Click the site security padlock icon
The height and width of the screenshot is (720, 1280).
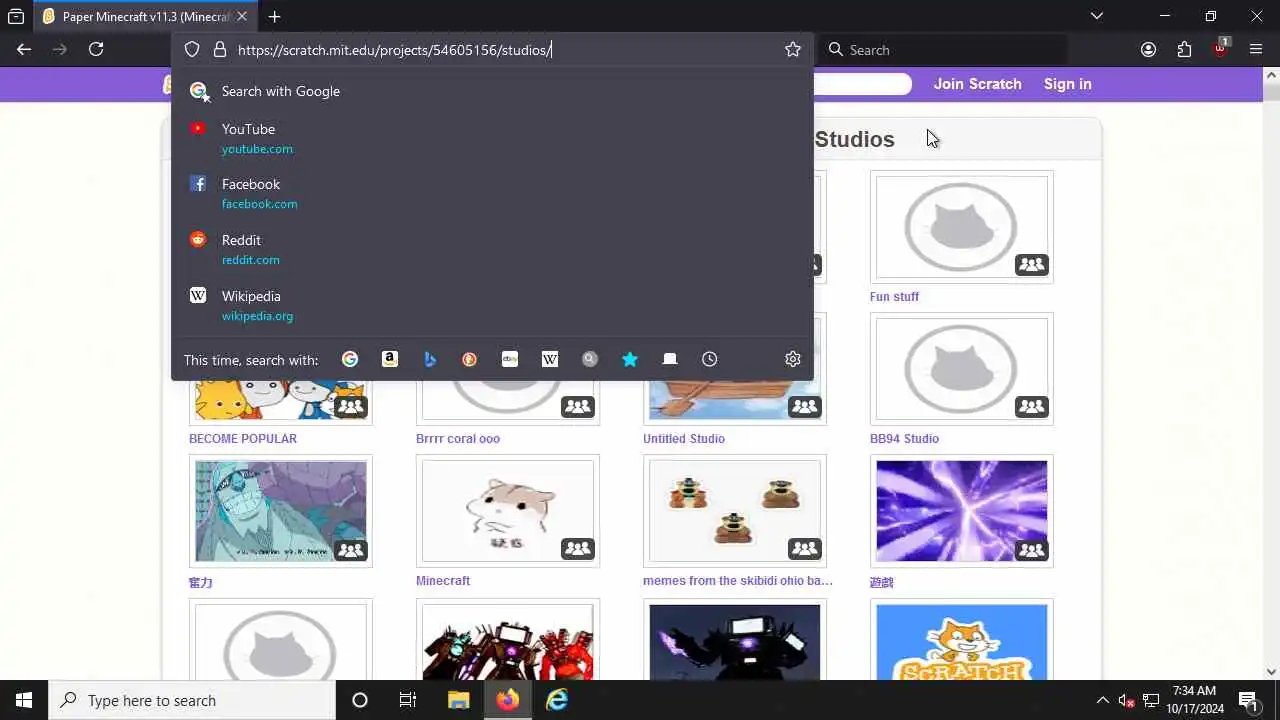[x=220, y=49]
